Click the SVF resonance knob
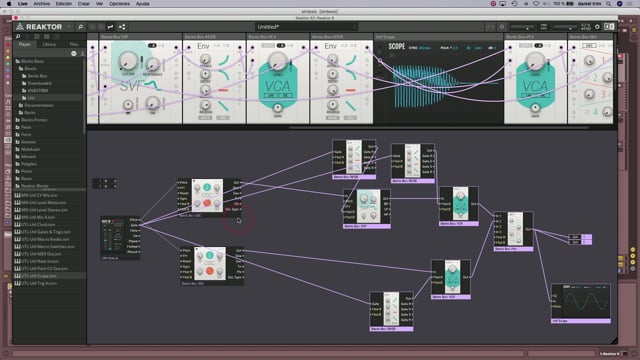Image resolution: width=640 pixels, height=360 pixels. [x=153, y=64]
